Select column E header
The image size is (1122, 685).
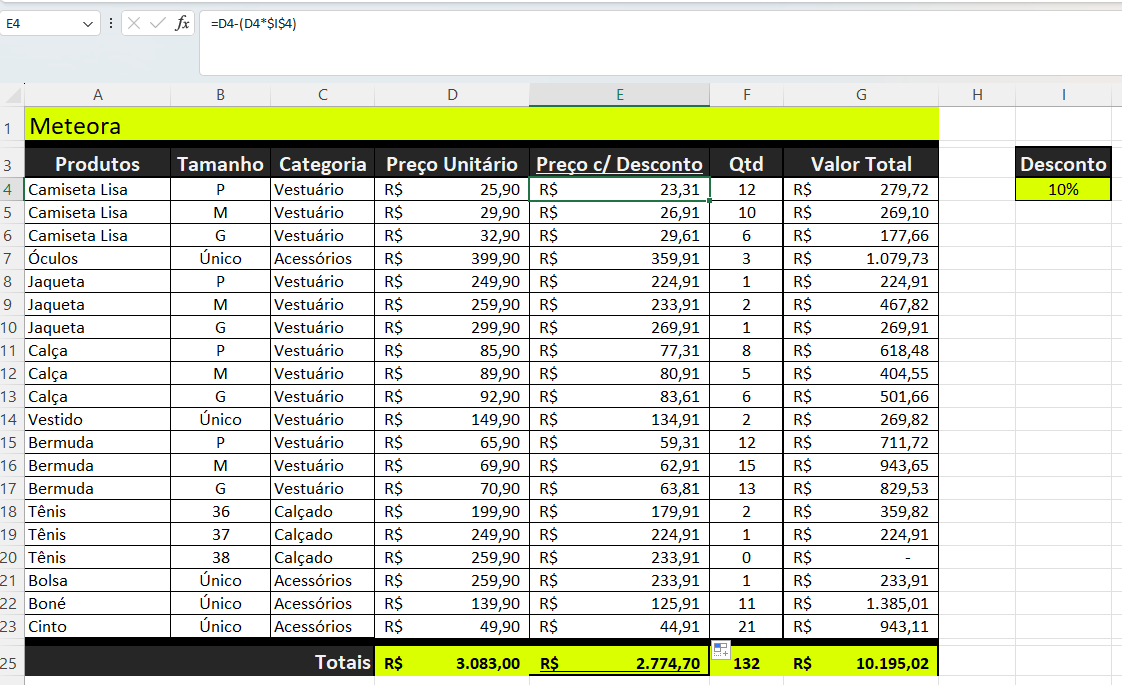coord(620,94)
